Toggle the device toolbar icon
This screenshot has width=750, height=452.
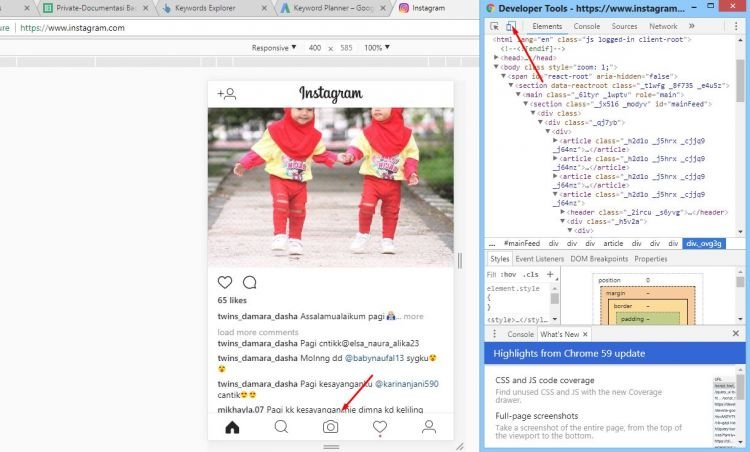pyautogui.click(x=511, y=26)
